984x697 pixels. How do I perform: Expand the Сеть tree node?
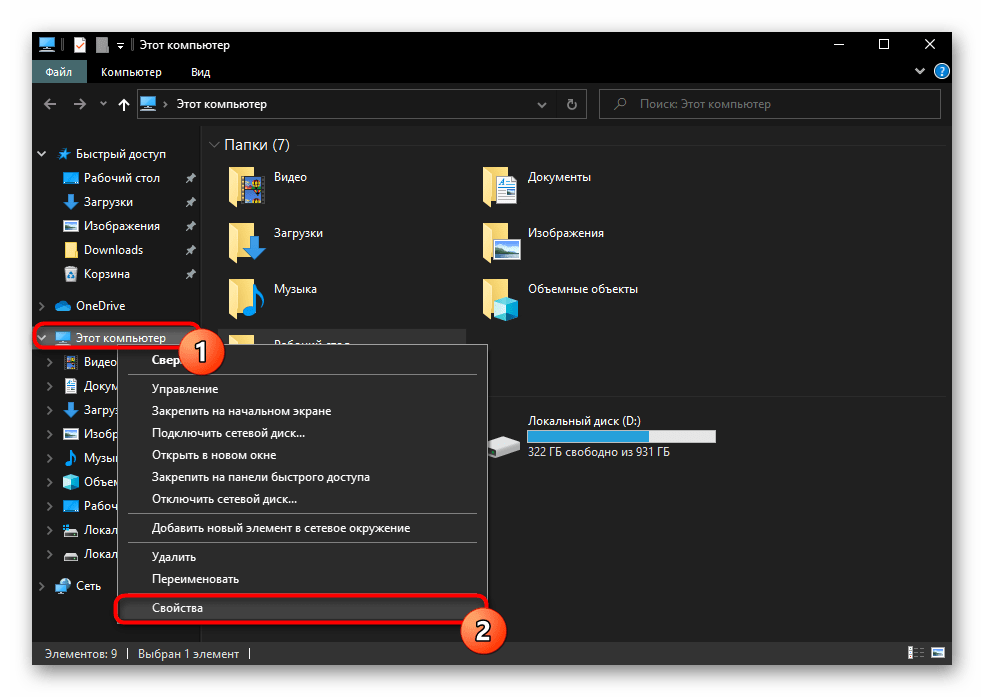coord(41,586)
